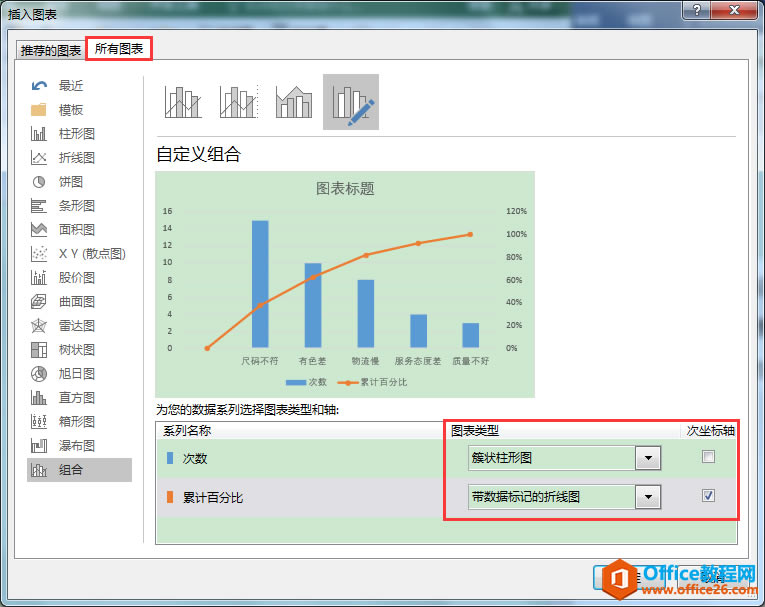The width and height of the screenshot is (765, 607).
Task: Click the 尺码不符 axis label in preview
Action: [260, 361]
